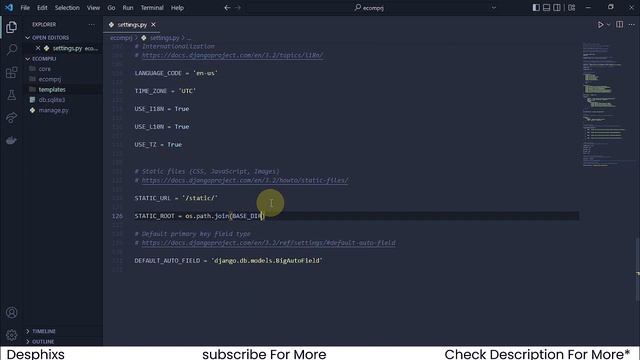
Task: Click the ecomprj command center search box
Action: [369, 8]
